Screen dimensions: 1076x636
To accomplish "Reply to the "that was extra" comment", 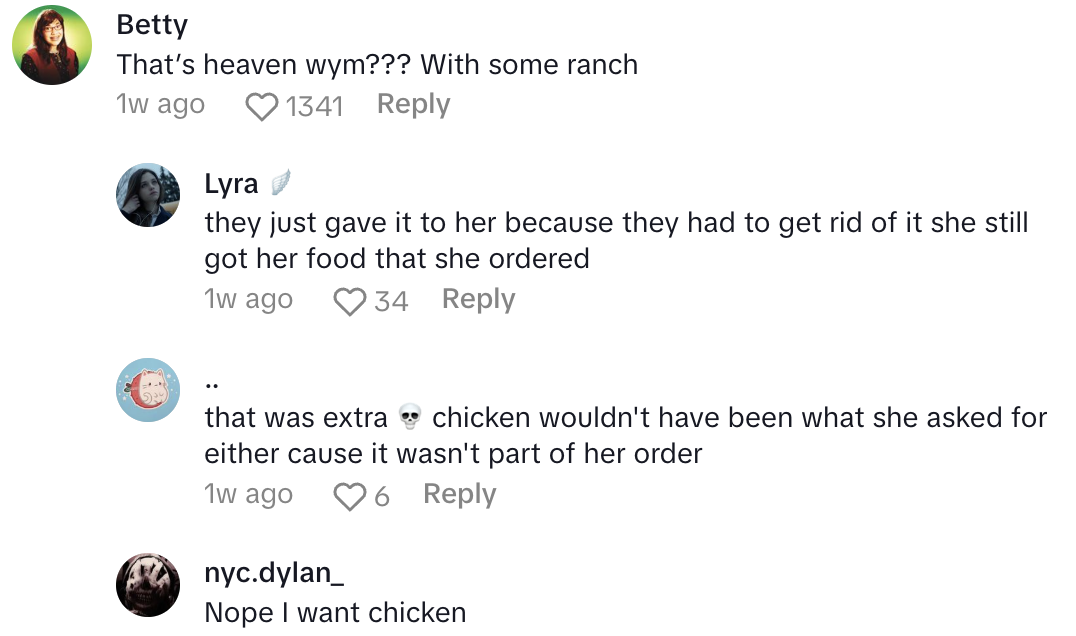I will pos(459,494).
